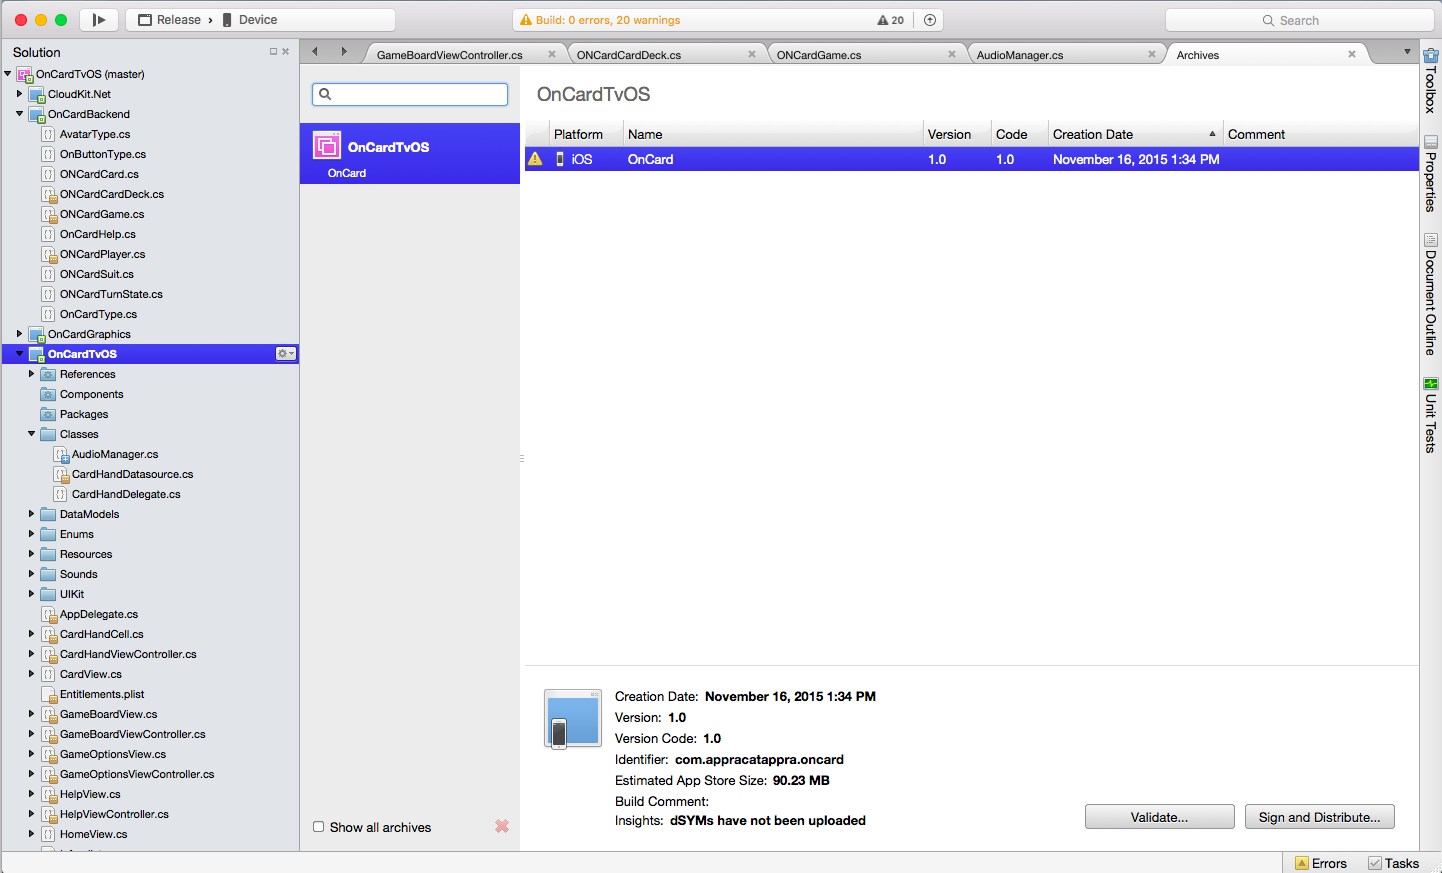Open AvatarType.cs in solution tree

click(95, 134)
